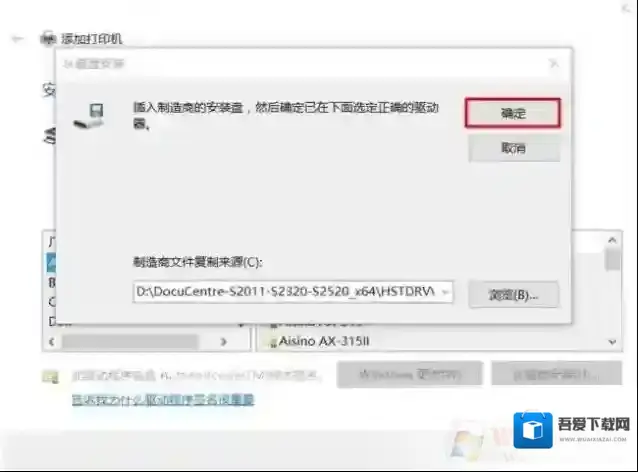The width and height of the screenshot is (638, 472).
Task: Click the printer icon beside 添加打印机
Action: coord(48,39)
